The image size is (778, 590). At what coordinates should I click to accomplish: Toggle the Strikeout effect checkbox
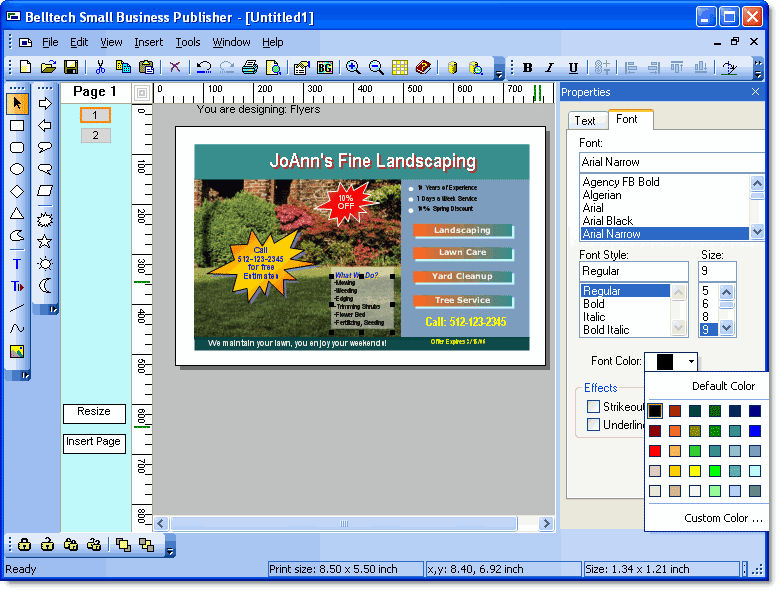coord(593,406)
